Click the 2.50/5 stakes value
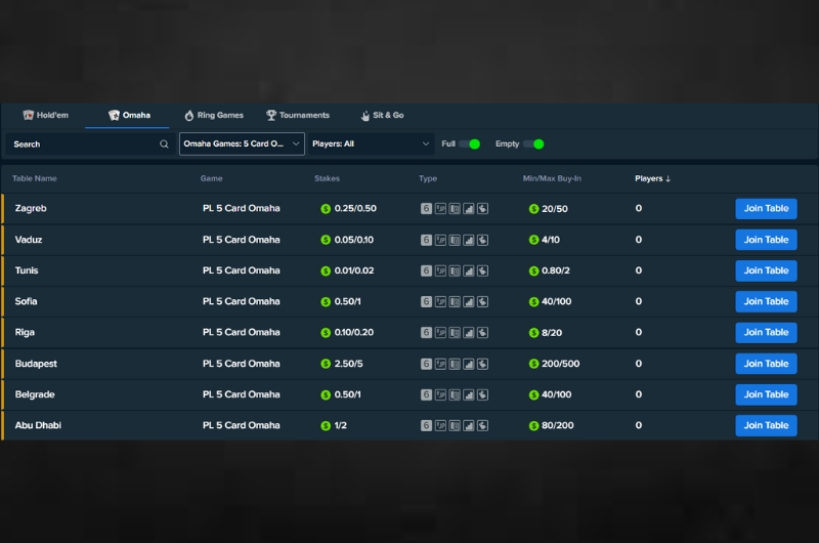819x543 pixels. pyautogui.click(x=348, y=363)
